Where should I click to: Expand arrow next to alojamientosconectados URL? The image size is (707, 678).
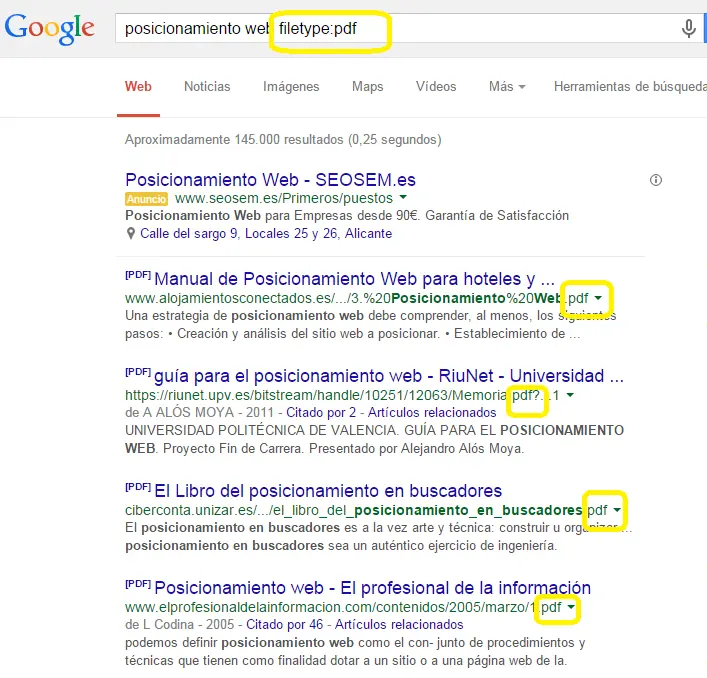[598, 298]
